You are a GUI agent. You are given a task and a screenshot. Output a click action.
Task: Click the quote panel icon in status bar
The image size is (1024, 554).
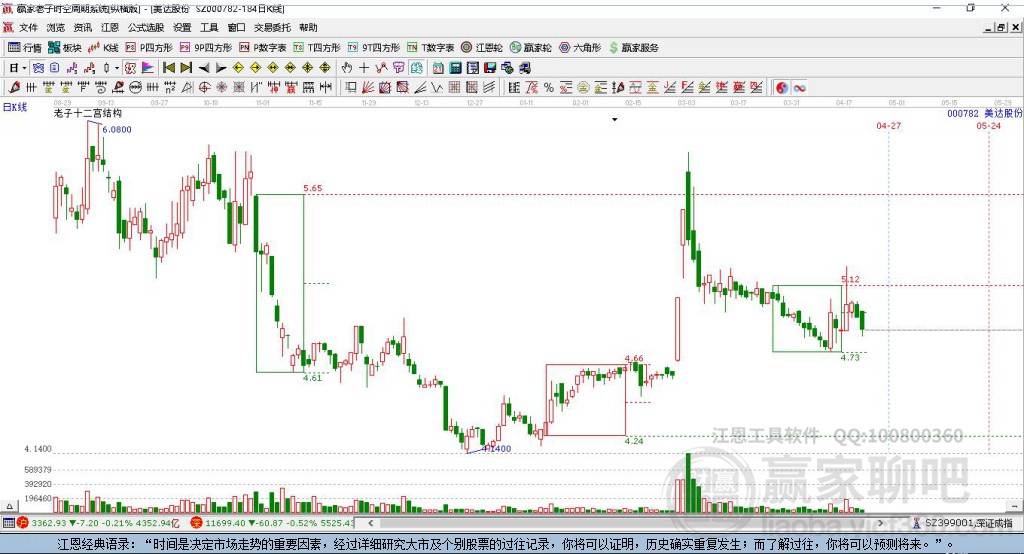point(8,523)
